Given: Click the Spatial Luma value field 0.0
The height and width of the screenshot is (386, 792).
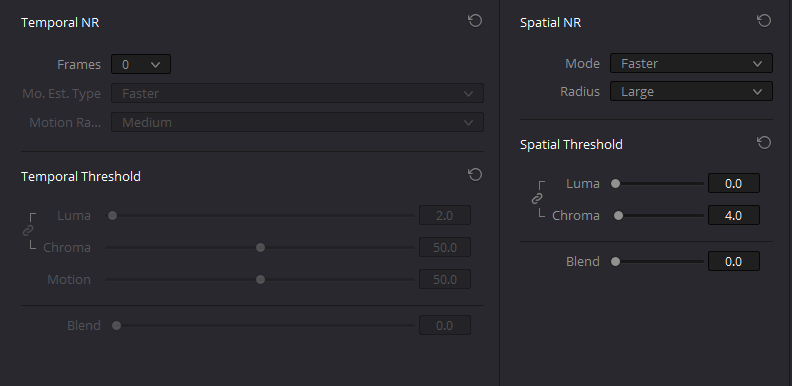Looking at the screenshot, I should click(733, 183).
